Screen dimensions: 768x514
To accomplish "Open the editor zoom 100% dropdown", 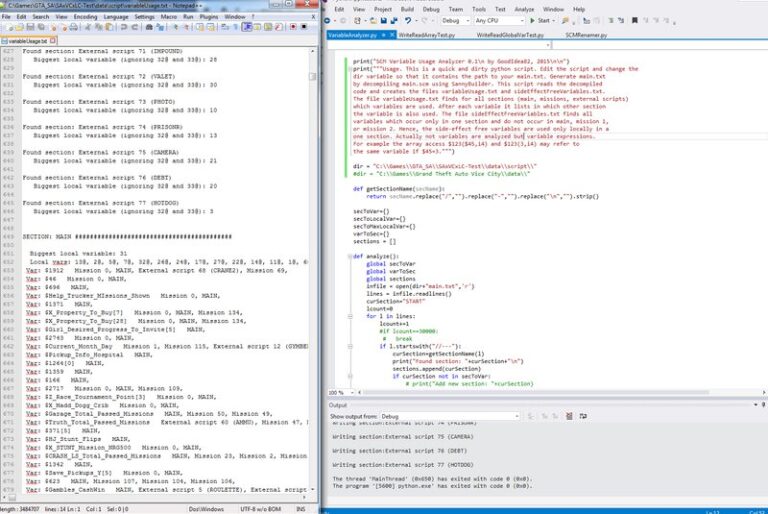I will (x=338, y=393).
